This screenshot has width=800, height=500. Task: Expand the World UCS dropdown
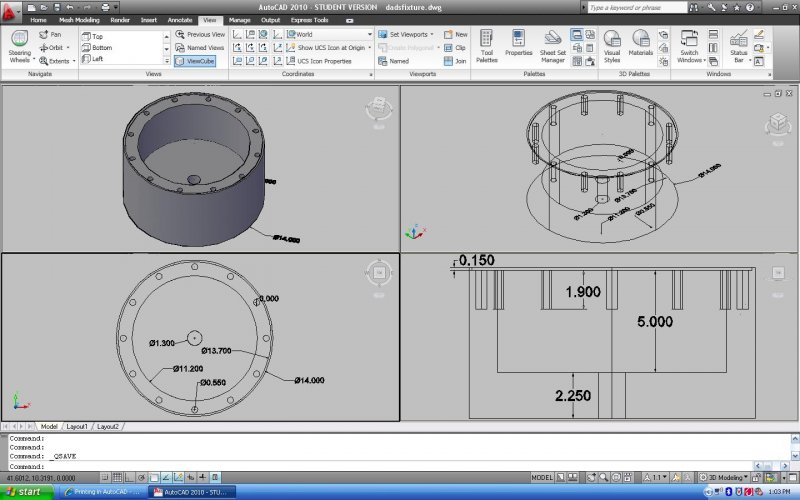(369, 34)
